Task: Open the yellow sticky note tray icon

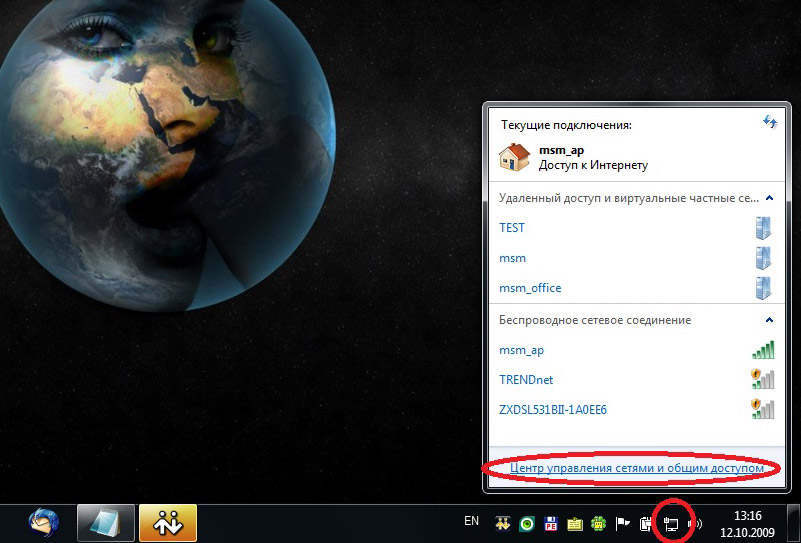Action: [575, 524]
